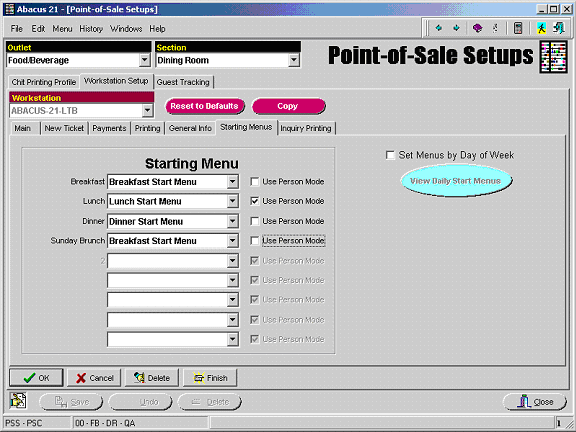The image size is (576, 432).
Task: Expand the Workstation ABACUS-21-LTB dropdown
Action: point(147,110)
